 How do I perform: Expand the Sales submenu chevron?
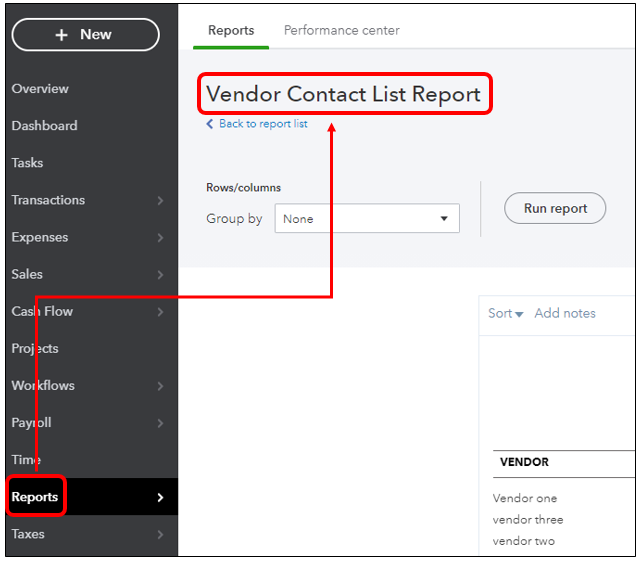[x=160, y=275]
